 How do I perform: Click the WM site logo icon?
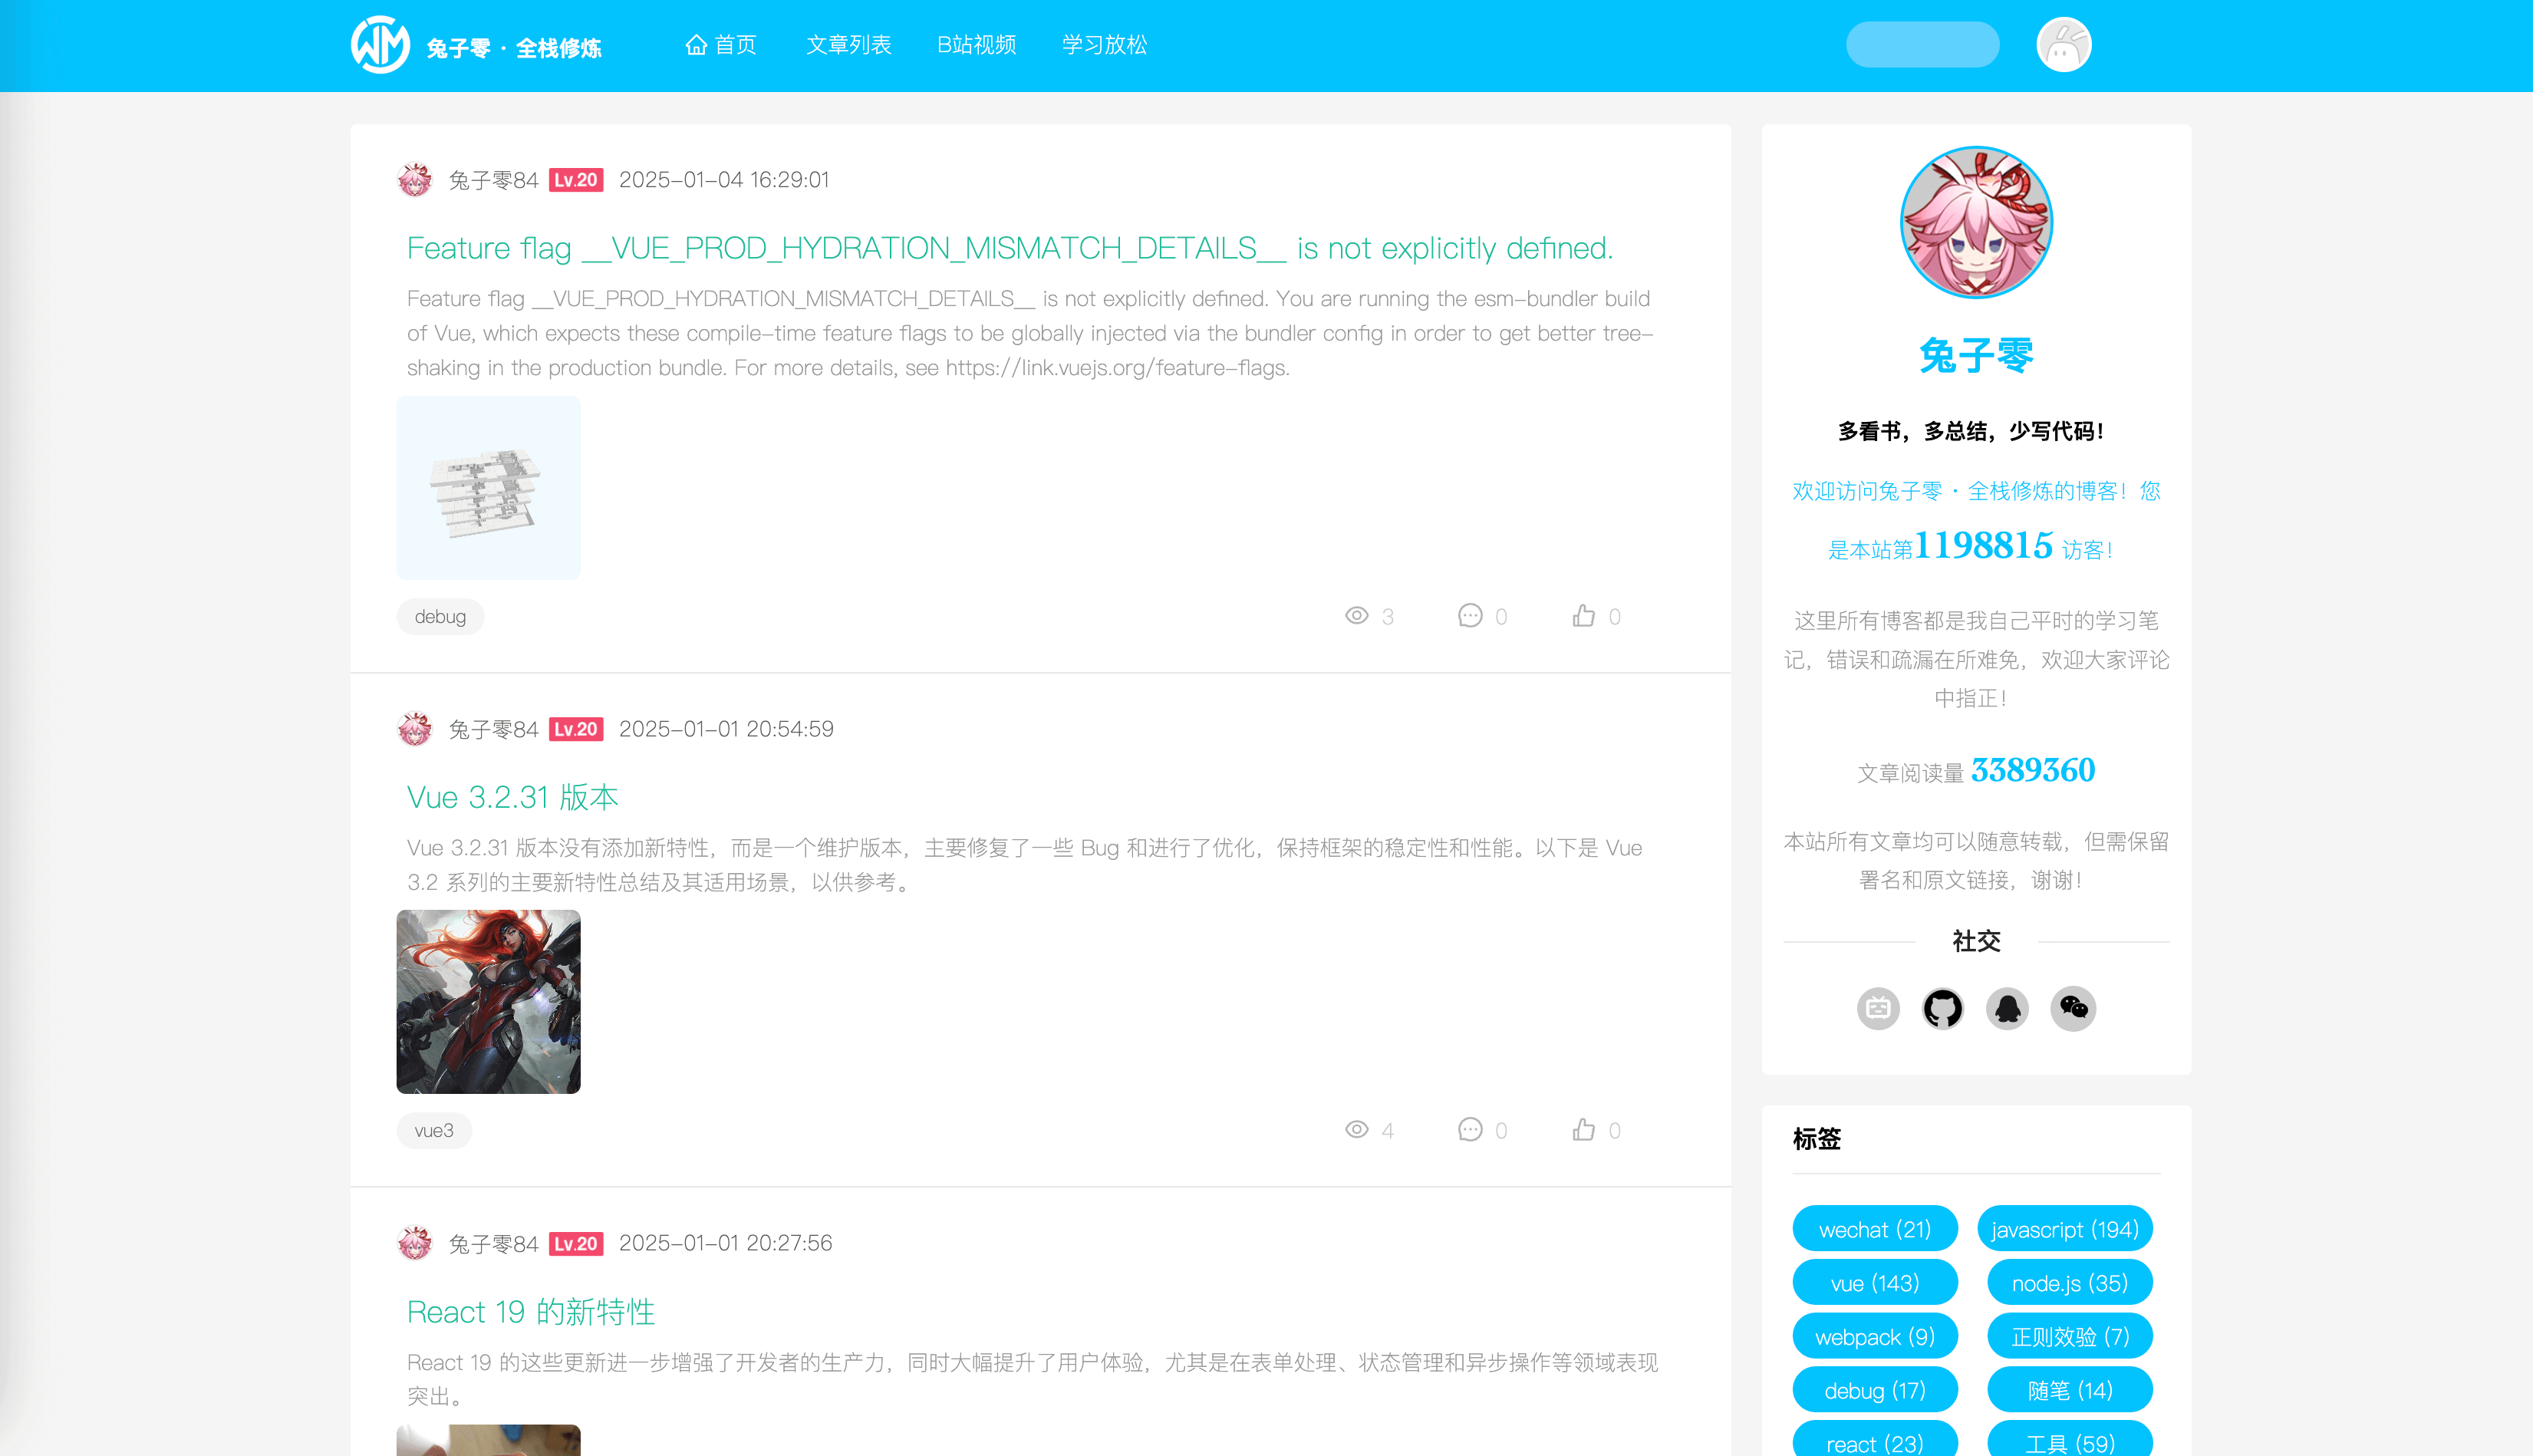(380, 45)
